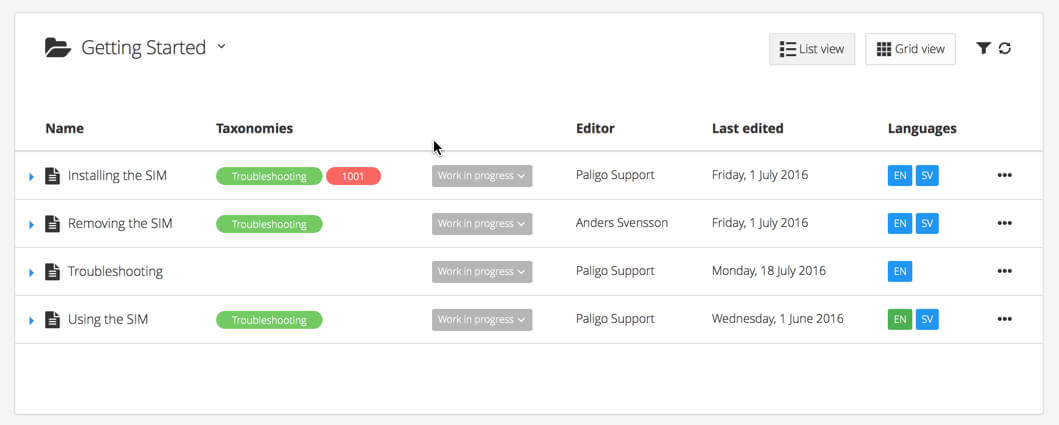Open the three-dot menu for Installing the SIM
This screenshot has width=1059, height=425.
(x=1004, y=176)
